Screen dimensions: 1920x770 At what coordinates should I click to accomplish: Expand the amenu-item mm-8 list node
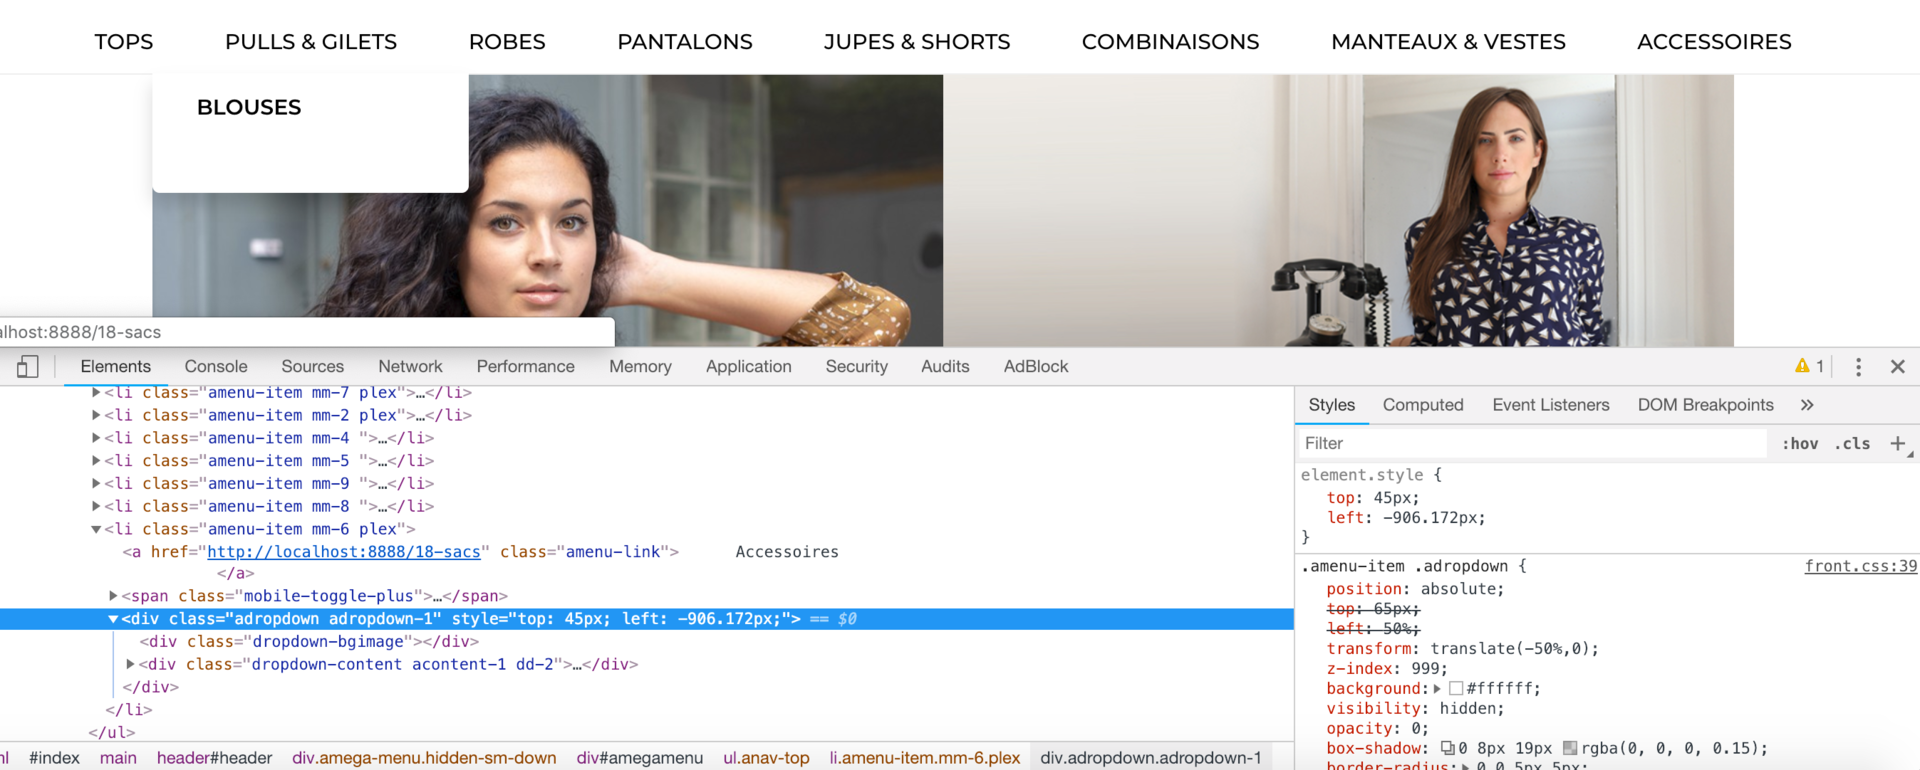click(96, 506)
